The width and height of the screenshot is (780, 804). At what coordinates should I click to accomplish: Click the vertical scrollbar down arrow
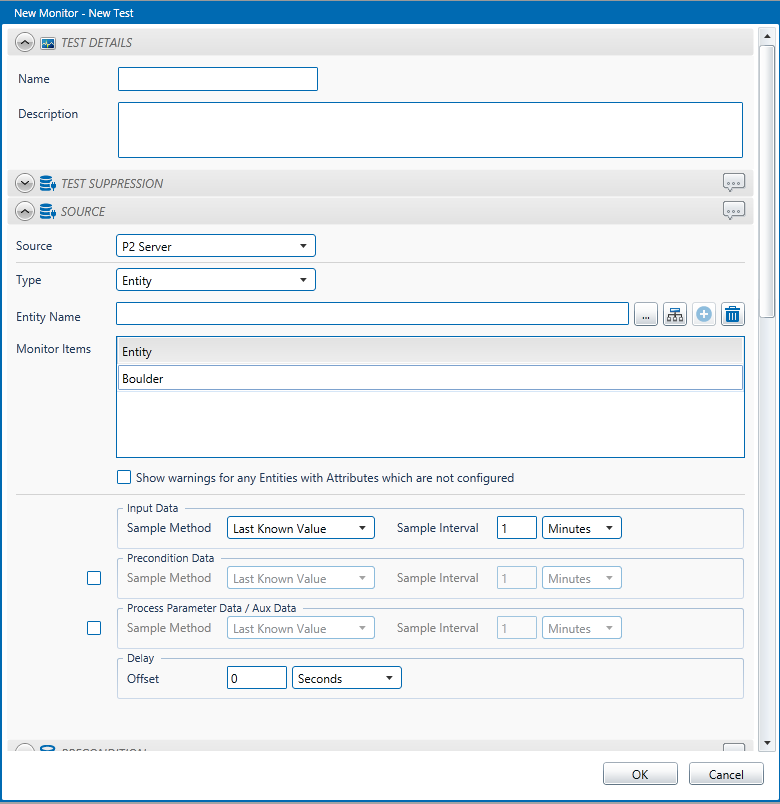point(767,743)
